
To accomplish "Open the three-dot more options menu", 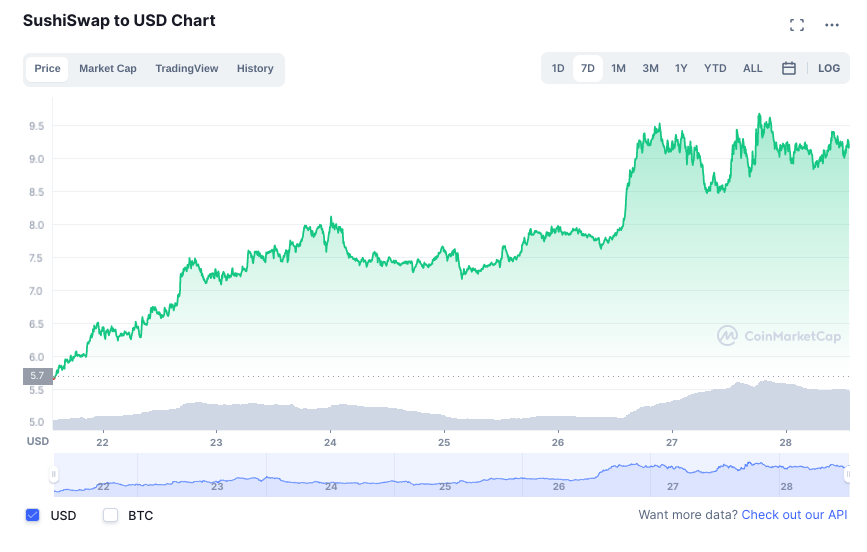I will [832, 25].
